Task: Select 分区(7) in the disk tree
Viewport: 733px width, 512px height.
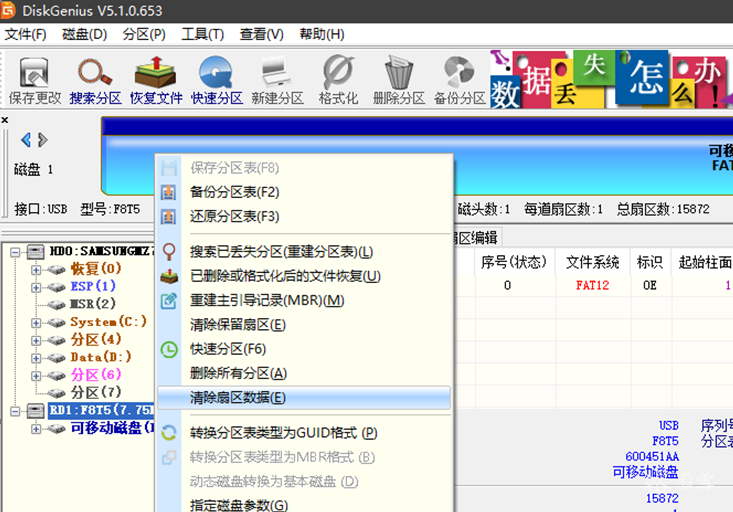Action: point(96,392)
